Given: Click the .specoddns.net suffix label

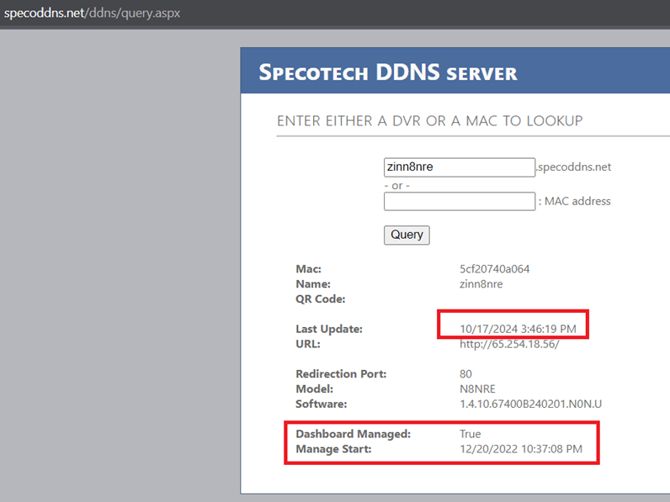Looking at the screenshot, I should coord(574,167).
